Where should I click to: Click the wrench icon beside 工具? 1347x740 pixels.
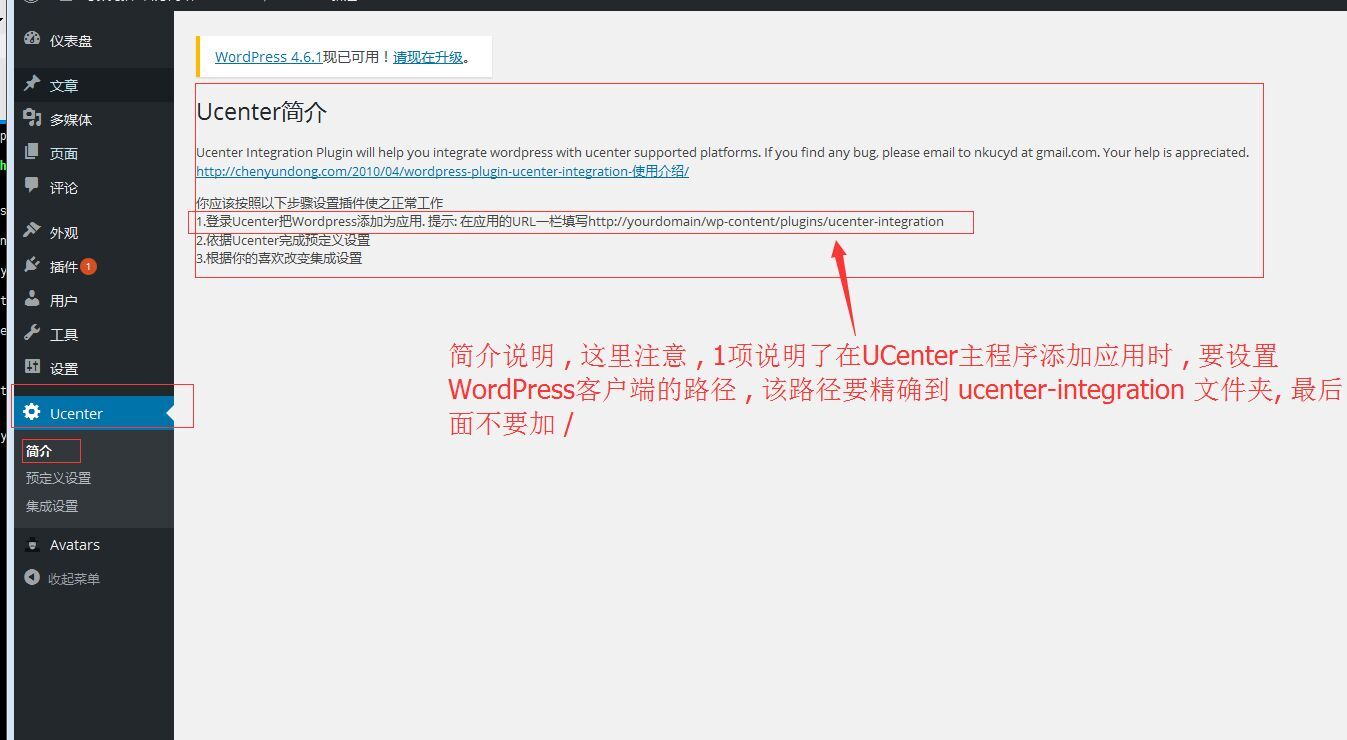(32, 333)
